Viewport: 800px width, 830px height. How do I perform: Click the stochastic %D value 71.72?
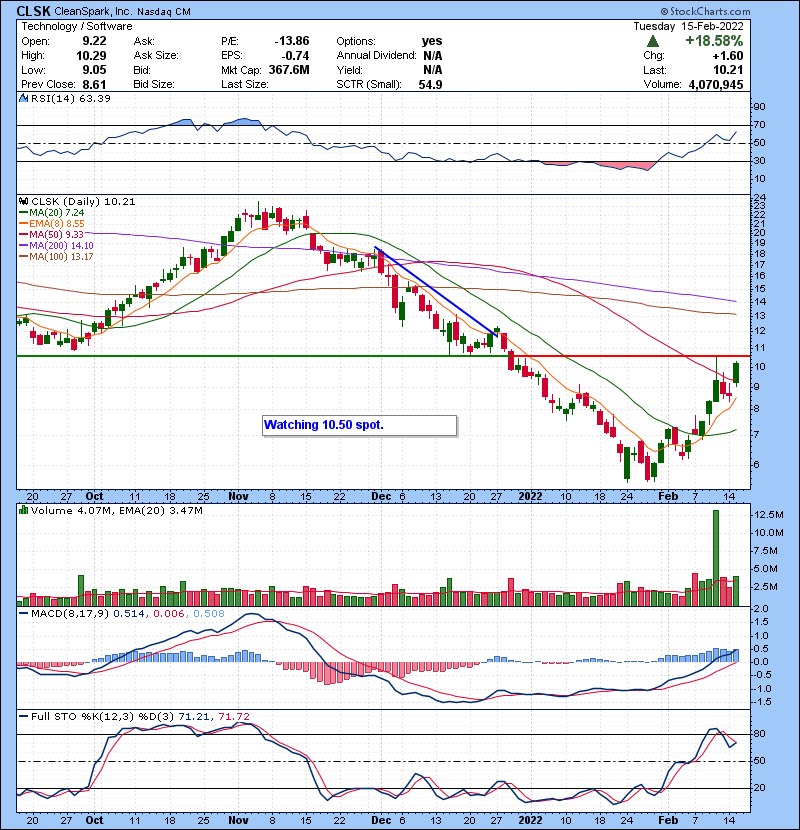pos(233,717)
